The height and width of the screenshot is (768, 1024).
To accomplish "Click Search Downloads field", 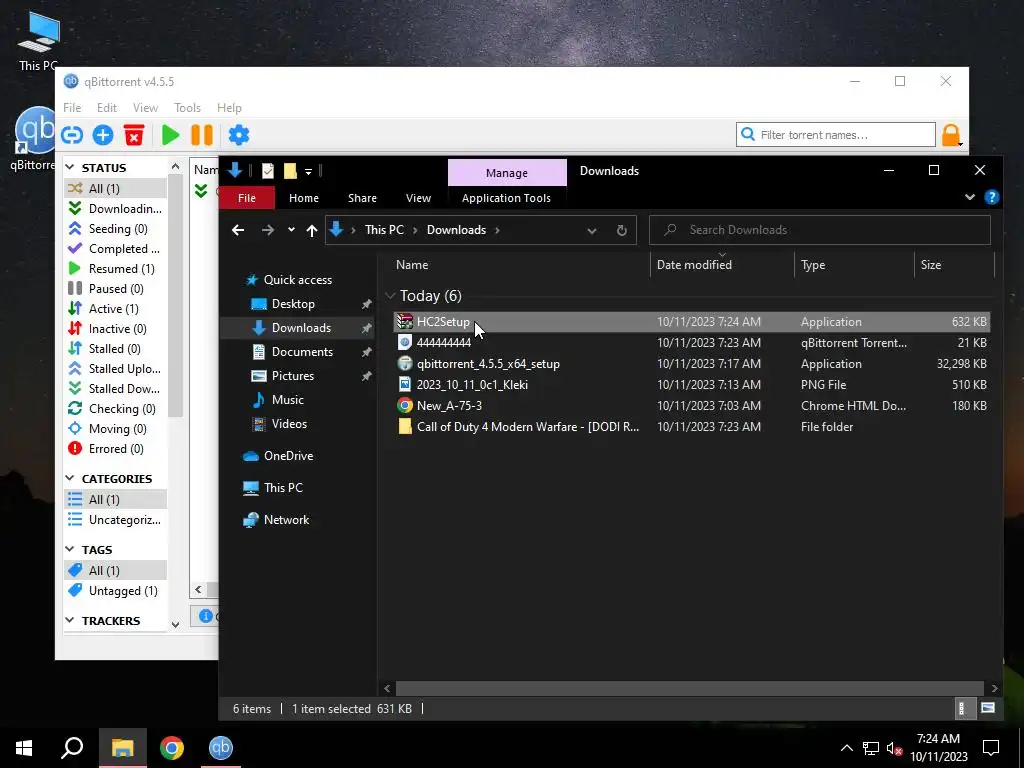I will coord(820,230).
